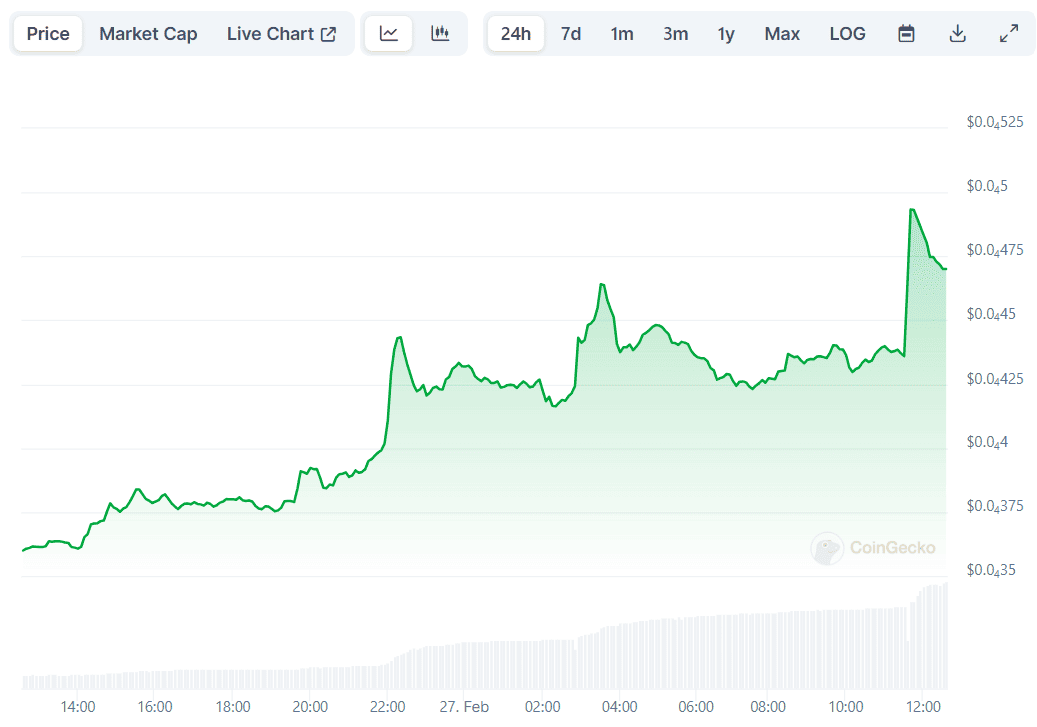Viewport: 1037px width, 727px height.
Task: Choose the 1y time range
Action: click(726, 34)
